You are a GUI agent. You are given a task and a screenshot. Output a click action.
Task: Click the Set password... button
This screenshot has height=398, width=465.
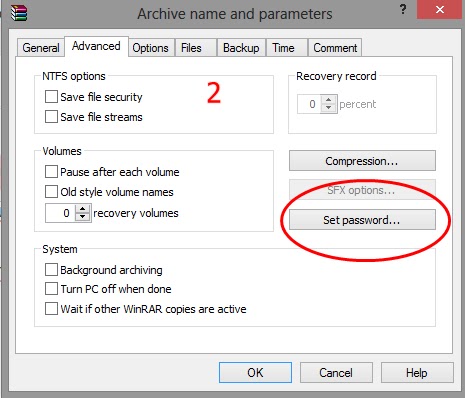click(x=362, y=220)
